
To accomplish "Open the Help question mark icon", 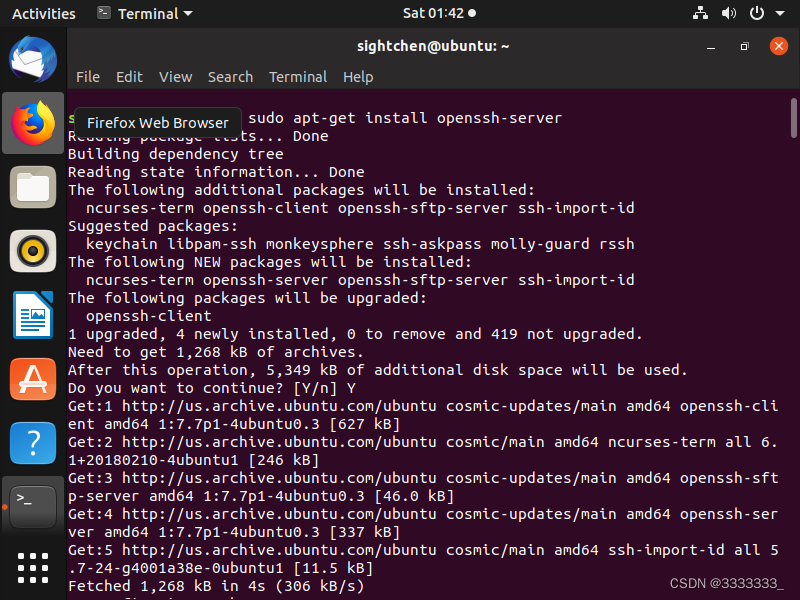I will click(33, 443).
